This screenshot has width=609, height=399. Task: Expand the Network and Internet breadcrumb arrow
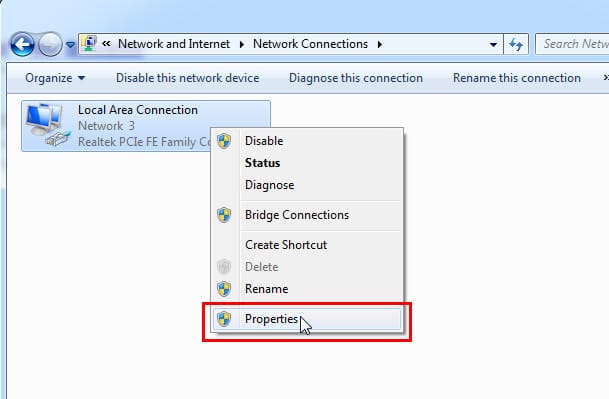(242, 44)
